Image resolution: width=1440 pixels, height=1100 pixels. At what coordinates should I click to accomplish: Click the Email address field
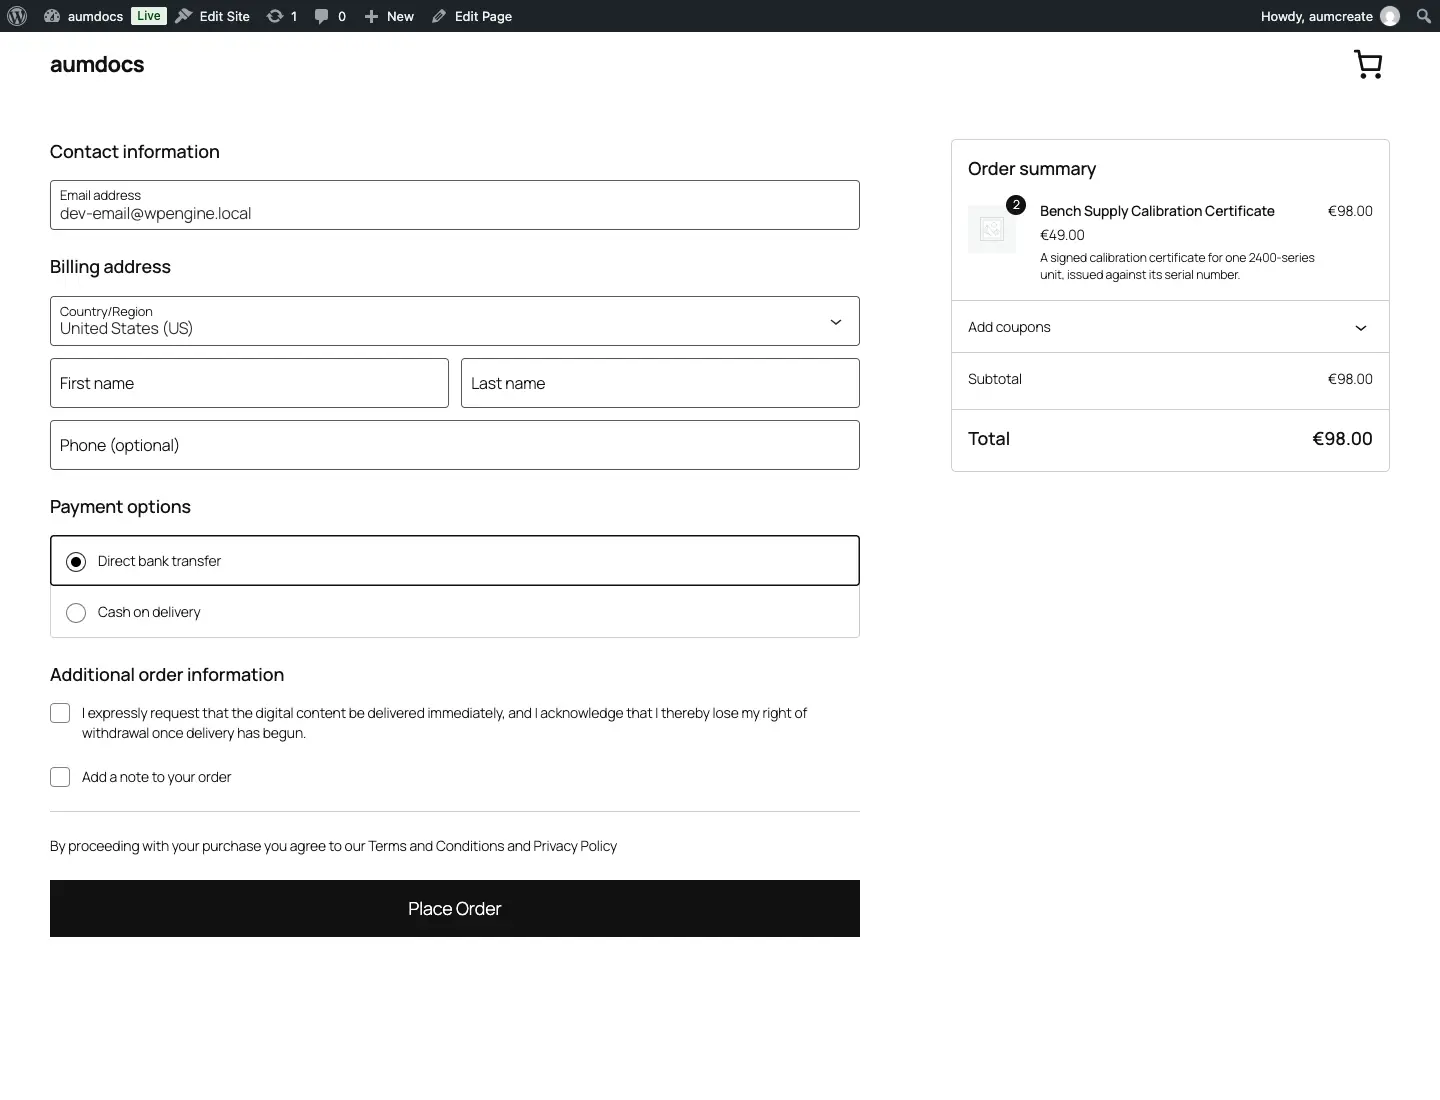[x=455, y=205]
